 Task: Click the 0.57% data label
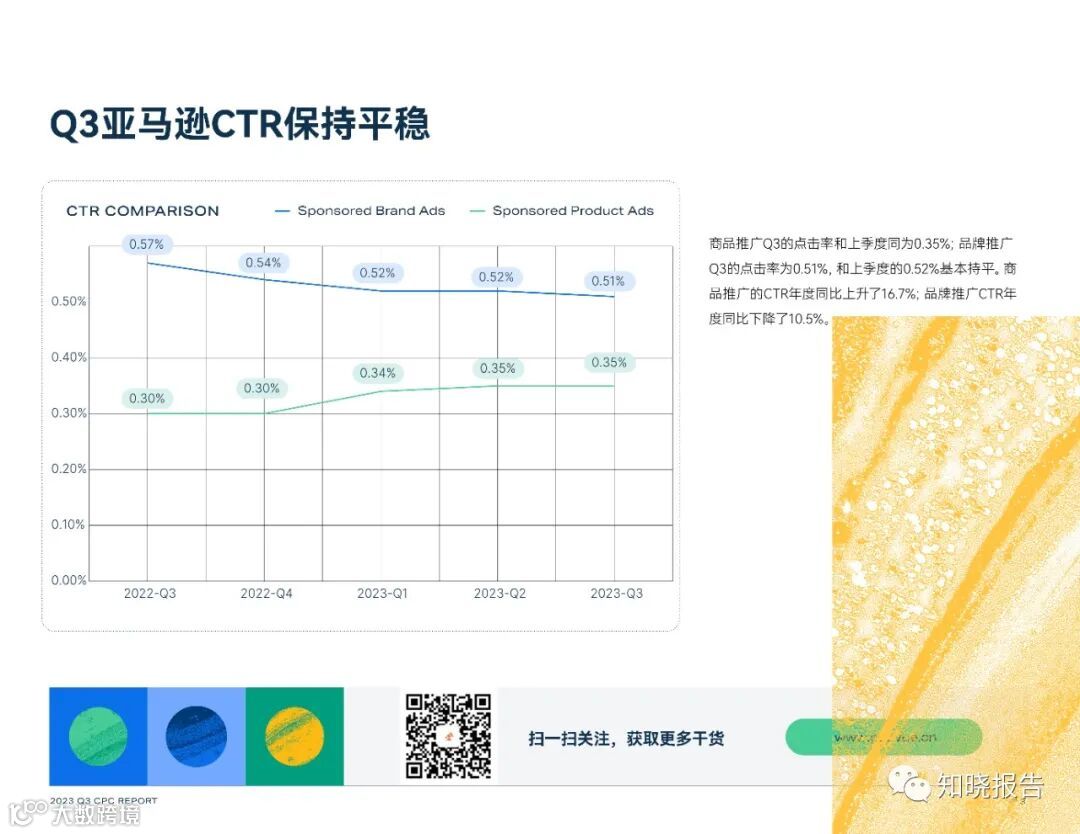tap(147, 244)
